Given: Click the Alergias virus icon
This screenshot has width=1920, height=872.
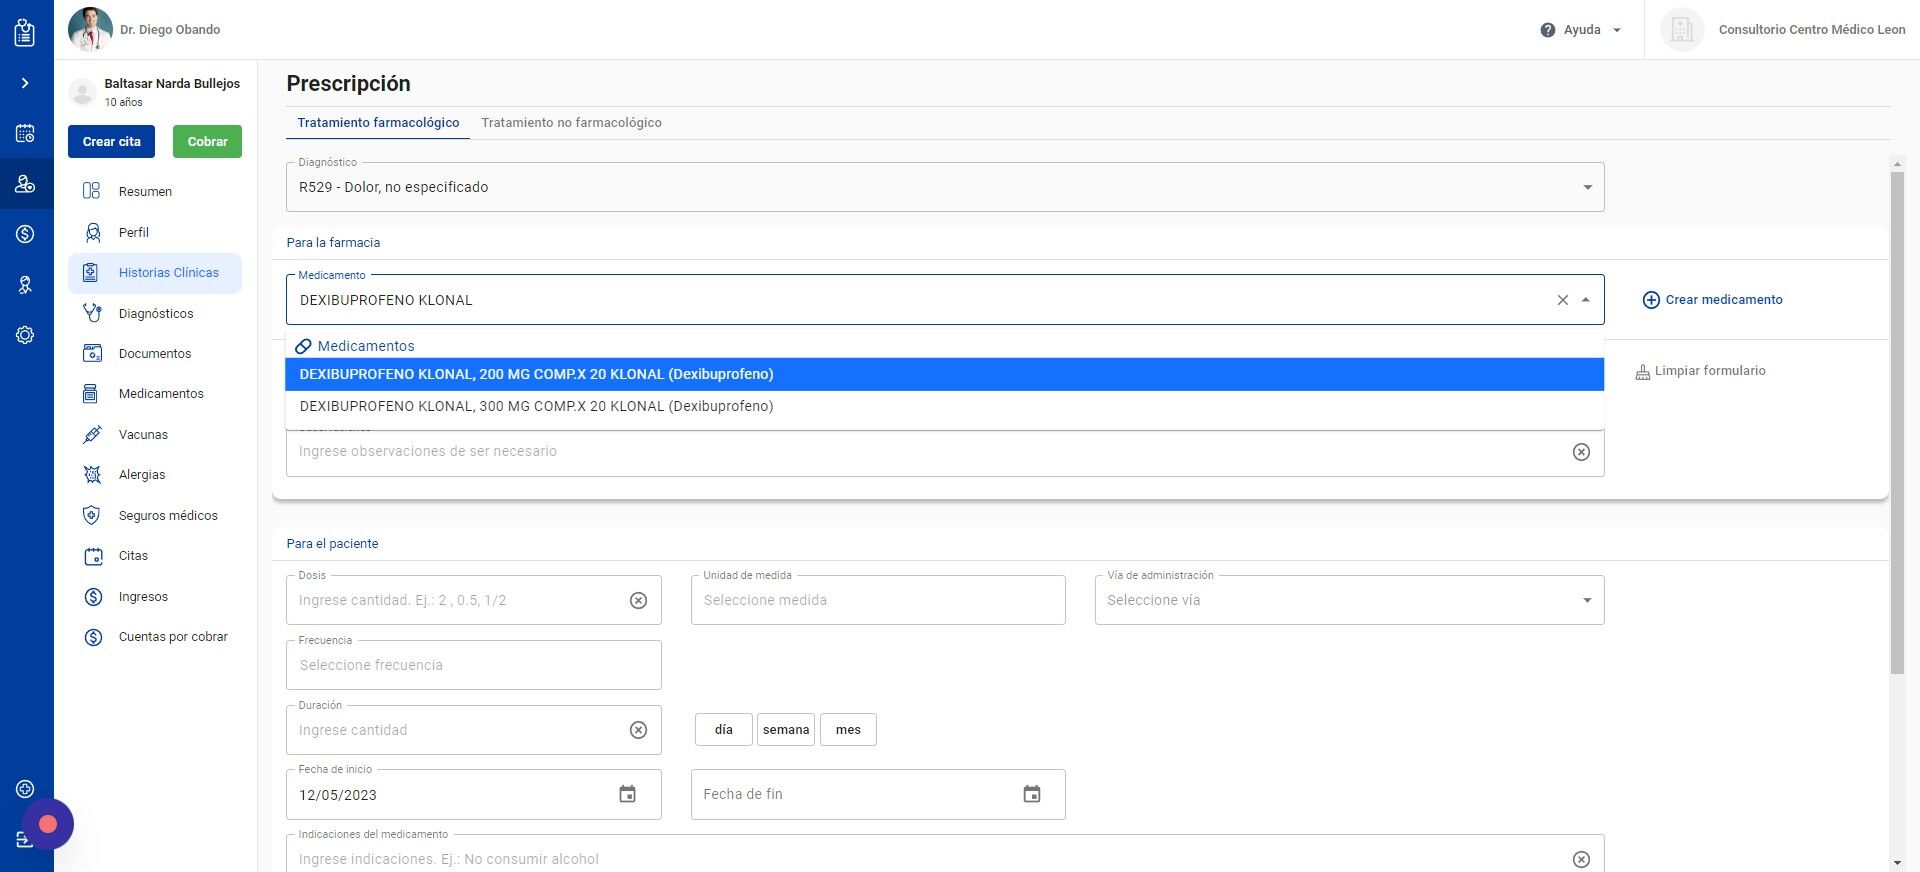Looking at the screenshot, I should (92, 475).
